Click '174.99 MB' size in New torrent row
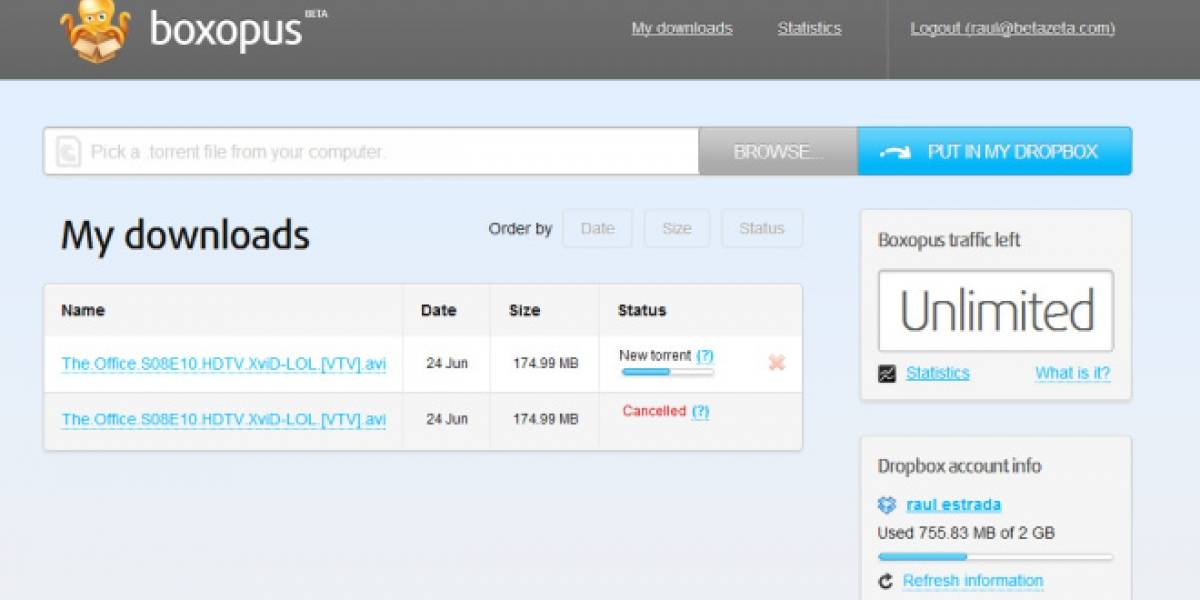Screen dimensions: 1200x600 pos(546,363)
